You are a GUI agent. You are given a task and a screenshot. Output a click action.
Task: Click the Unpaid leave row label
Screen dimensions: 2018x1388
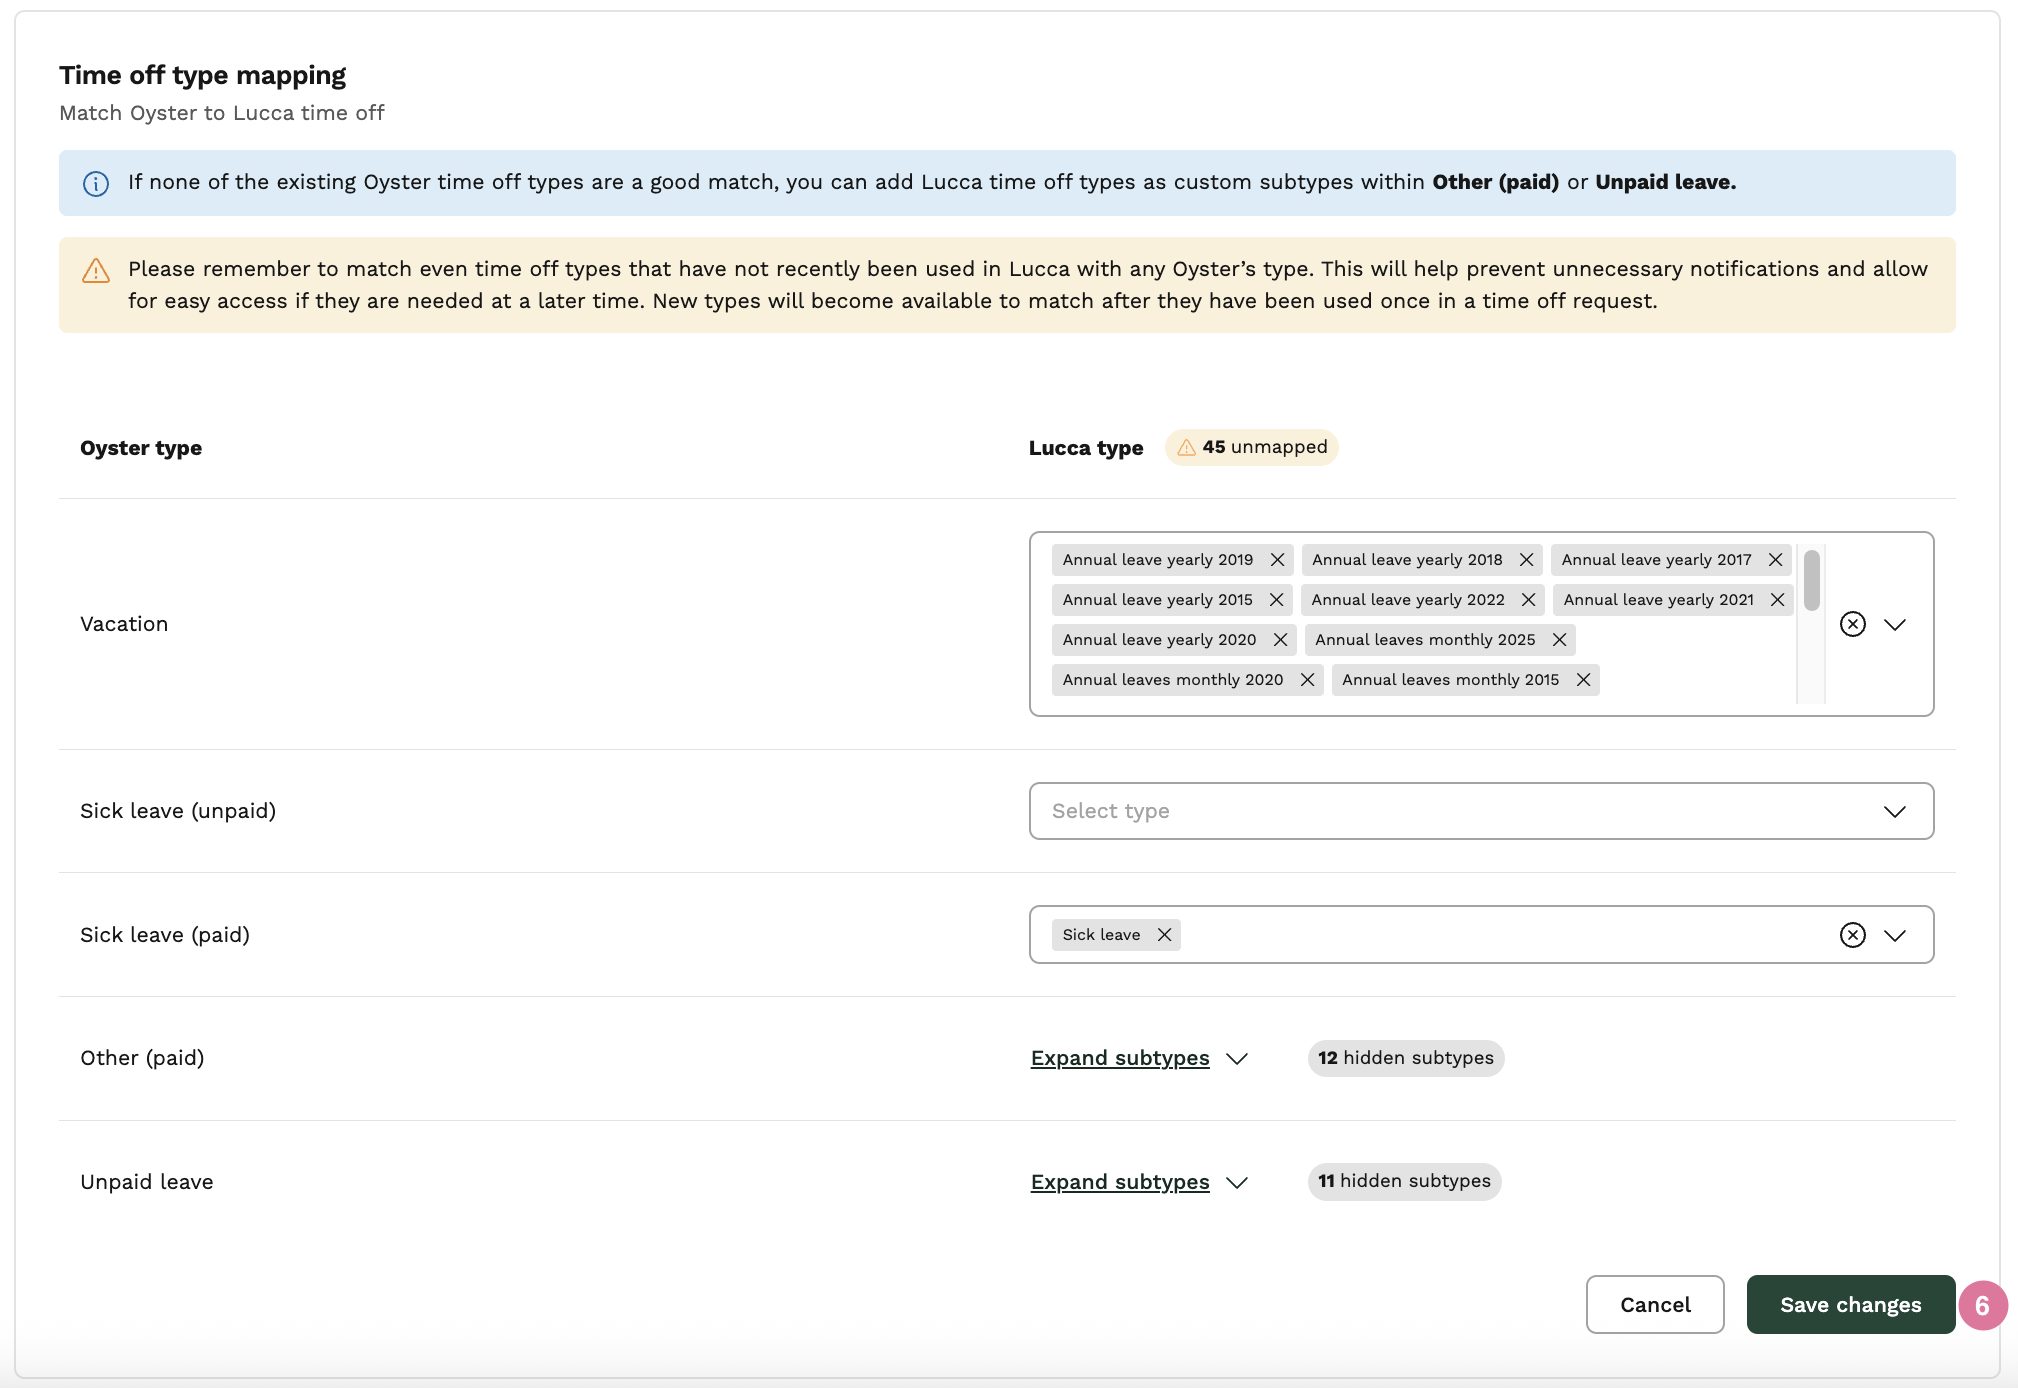click(x=147, y=1182)
